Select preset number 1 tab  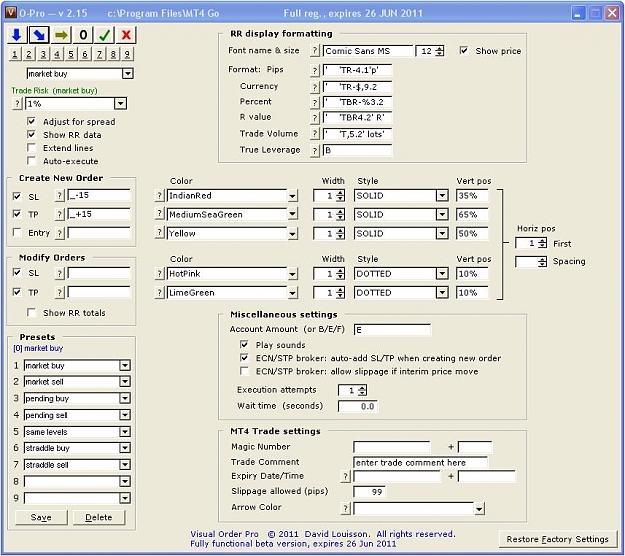click(15, 54)
